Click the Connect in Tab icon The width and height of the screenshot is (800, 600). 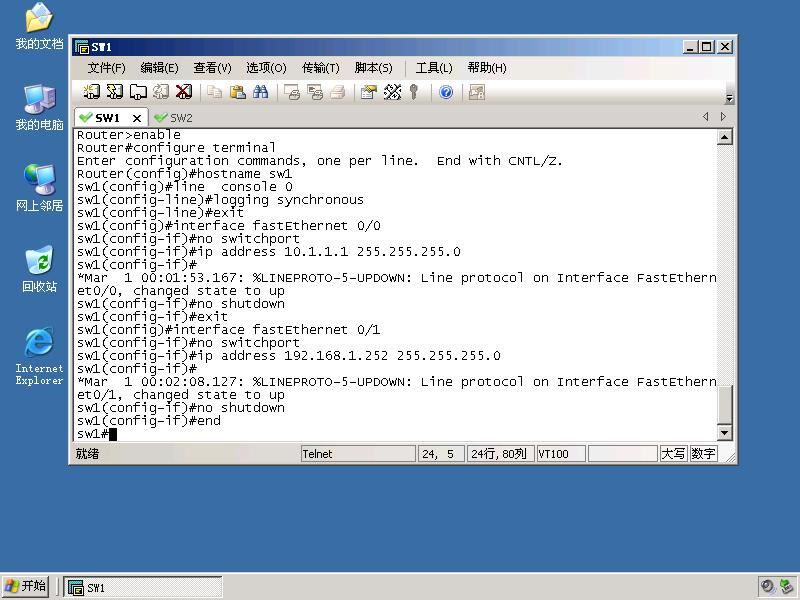pyautogui.click(x=138, y=92)
